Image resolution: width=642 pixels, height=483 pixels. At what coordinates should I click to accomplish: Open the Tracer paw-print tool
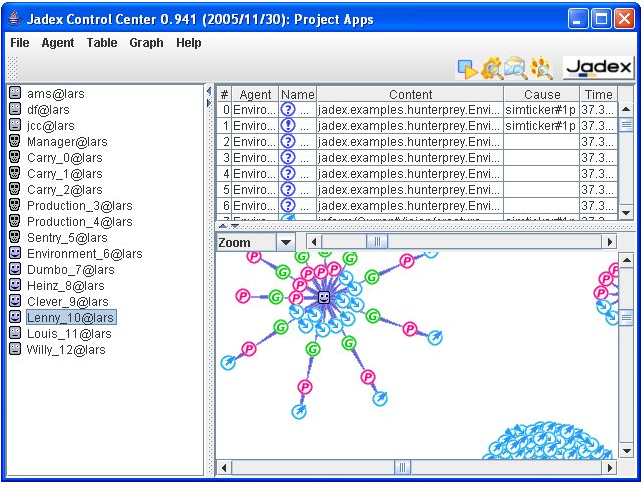click(541, 68)
